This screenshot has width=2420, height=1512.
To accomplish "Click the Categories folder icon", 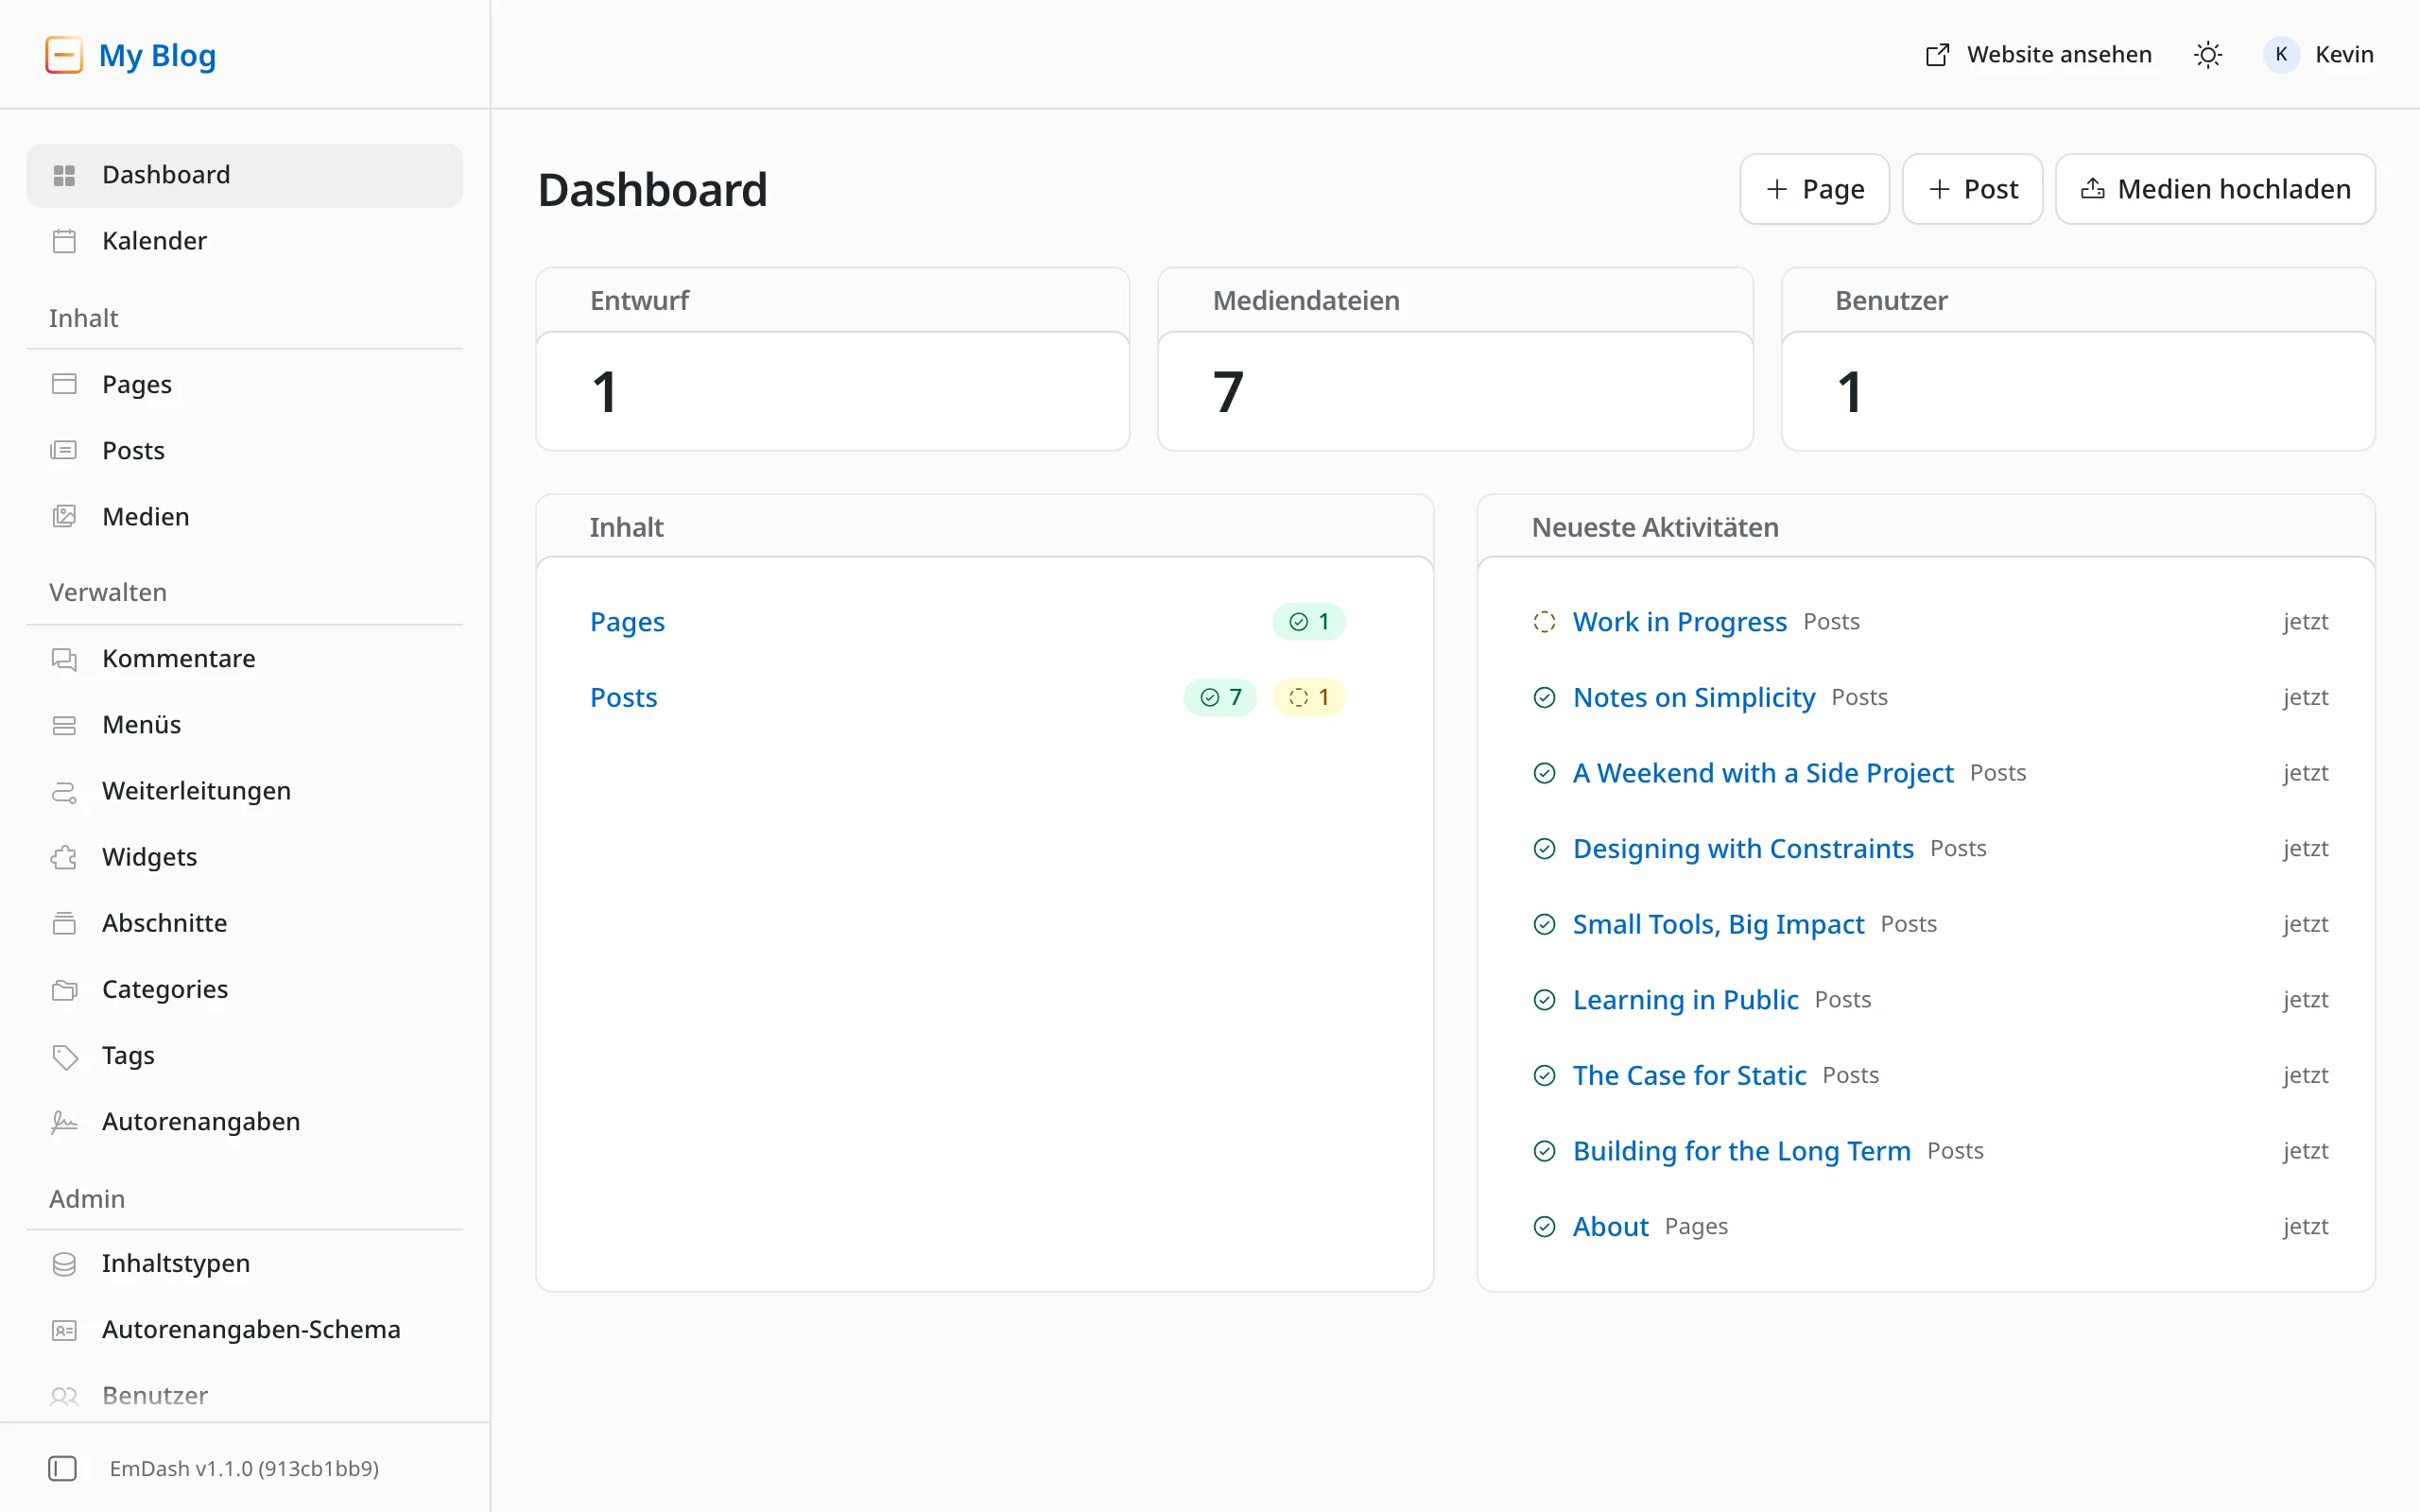I will (x=64, y=989).
